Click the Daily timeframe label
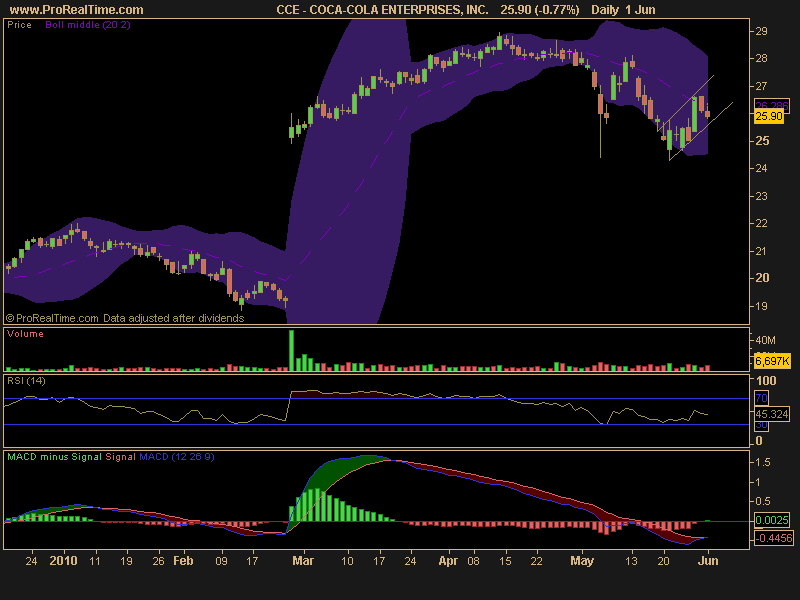Image resolution: width=800 pixels, height=600 pixels. coord(605,10)
